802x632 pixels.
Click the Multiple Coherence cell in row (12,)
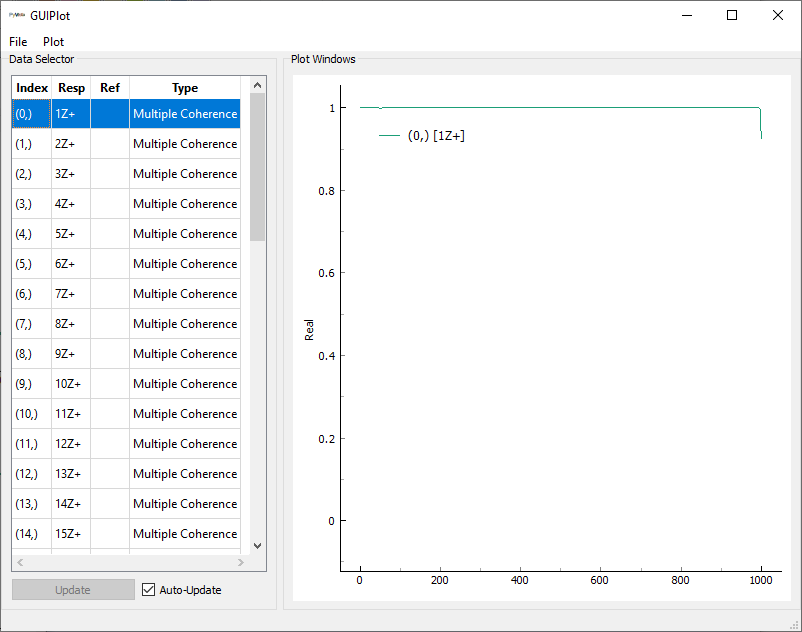(184, 473)
